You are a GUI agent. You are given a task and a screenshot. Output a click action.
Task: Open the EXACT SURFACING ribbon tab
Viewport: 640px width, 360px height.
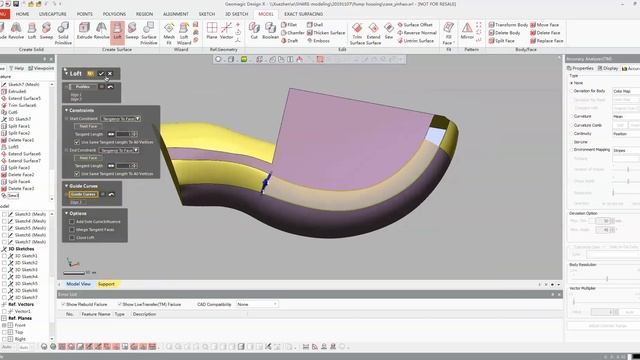(x=304, y=14)
